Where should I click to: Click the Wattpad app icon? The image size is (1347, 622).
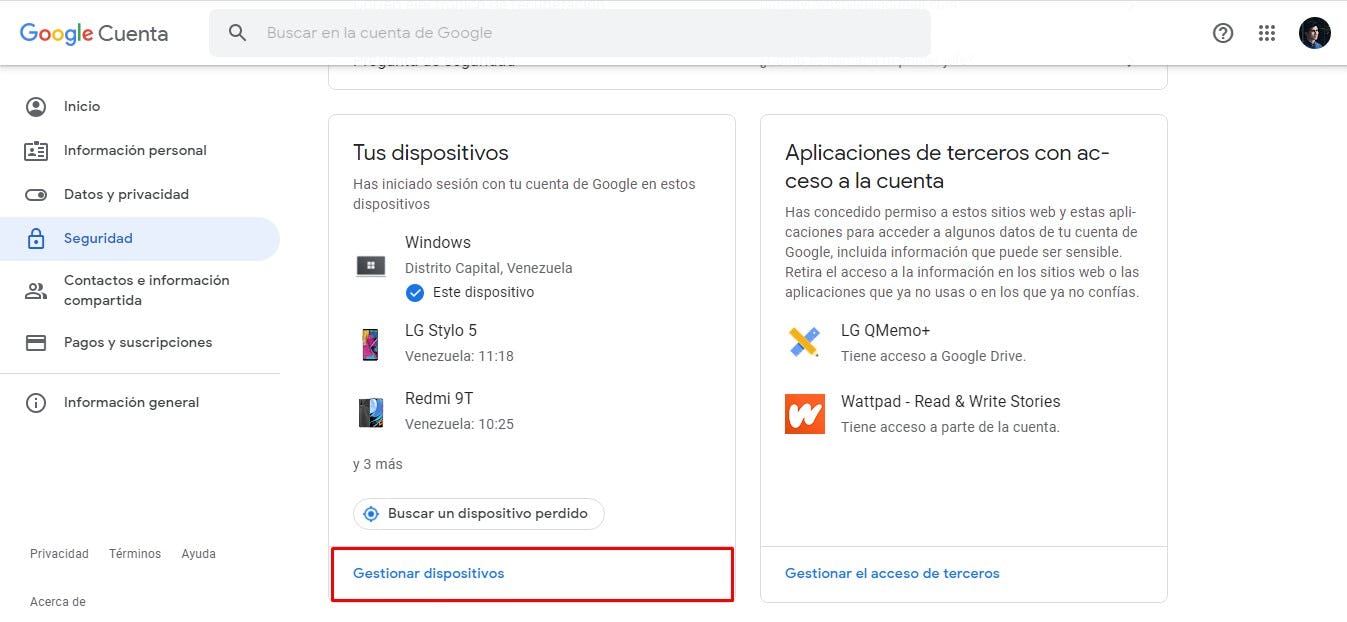(x=804, y=413)
